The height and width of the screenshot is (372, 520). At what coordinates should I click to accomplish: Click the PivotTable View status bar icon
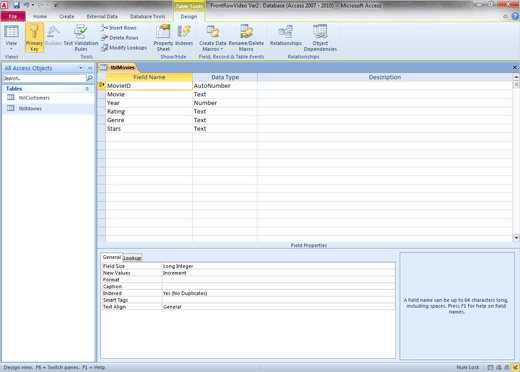click(x=498, y=367)
